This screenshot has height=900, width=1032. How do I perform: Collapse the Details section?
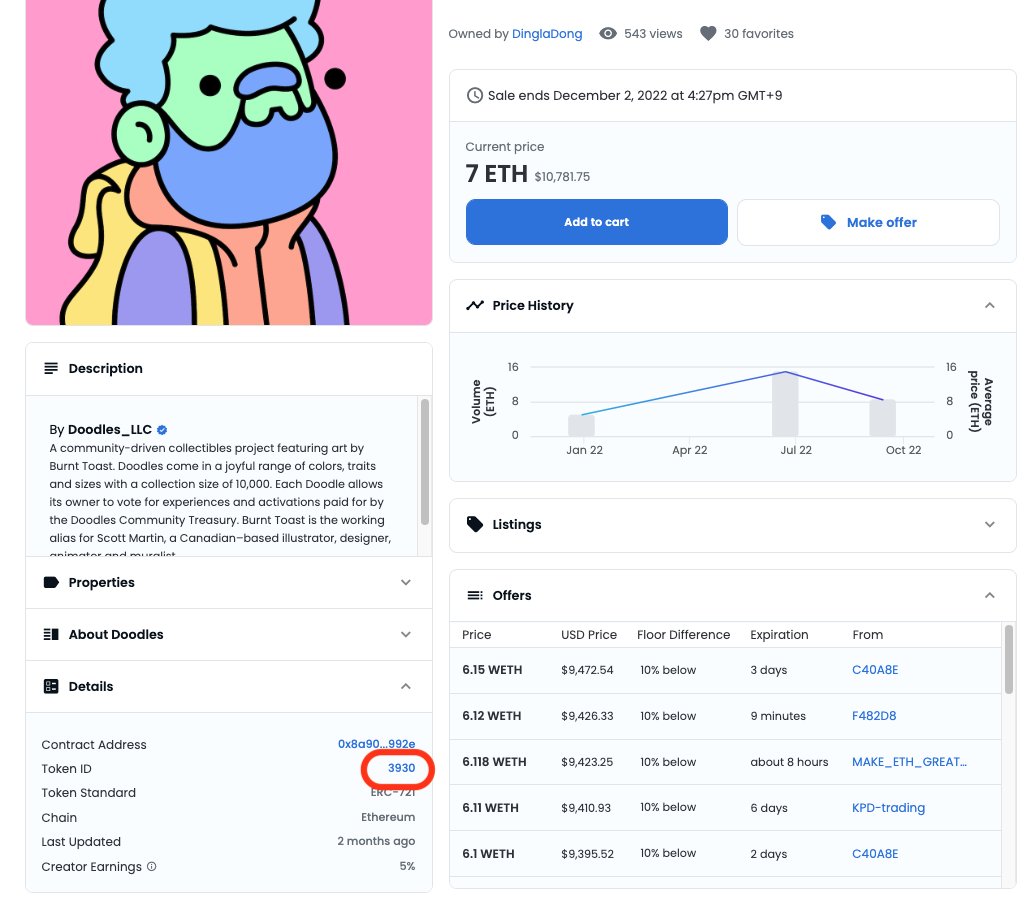point(405,686)
